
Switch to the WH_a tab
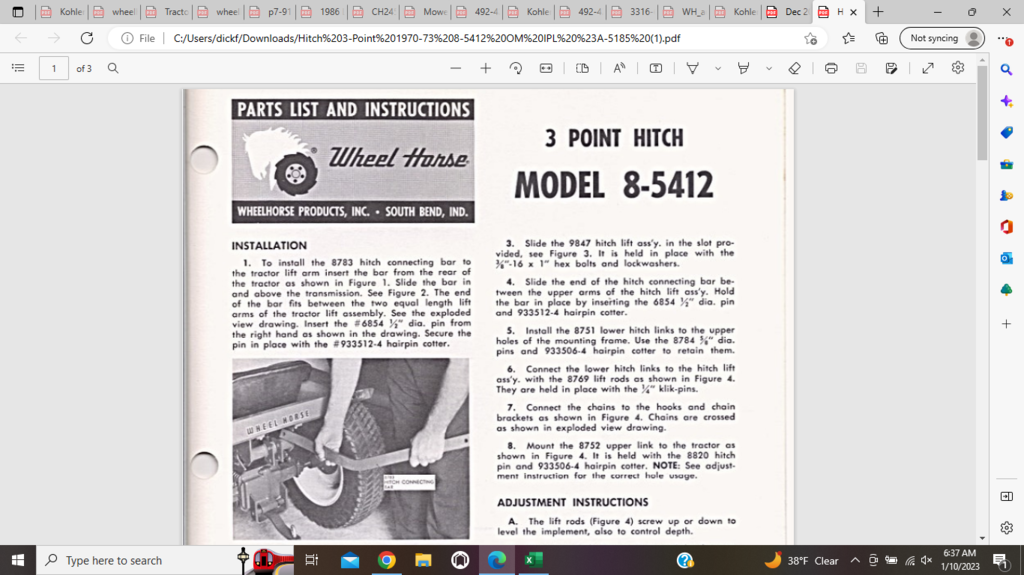coord(685,12)
